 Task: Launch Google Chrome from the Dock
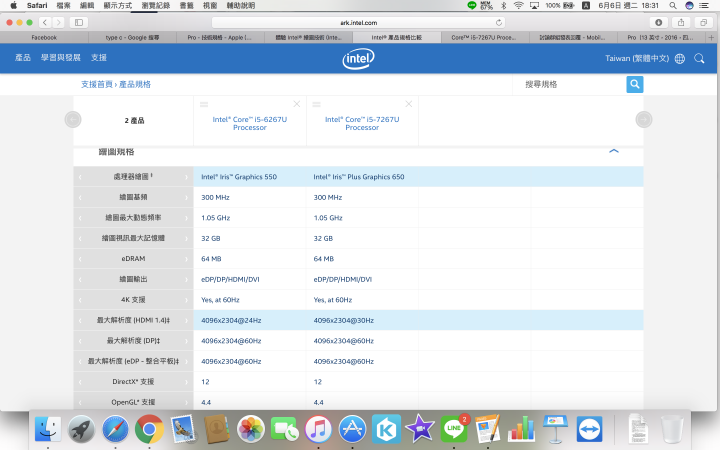pyautogui.click(x=149, y=429)
